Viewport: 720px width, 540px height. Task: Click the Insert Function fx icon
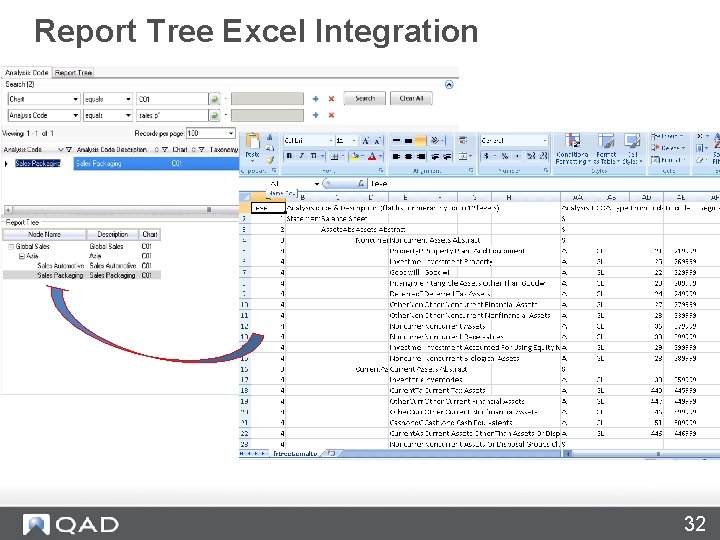tap(361, 184)
